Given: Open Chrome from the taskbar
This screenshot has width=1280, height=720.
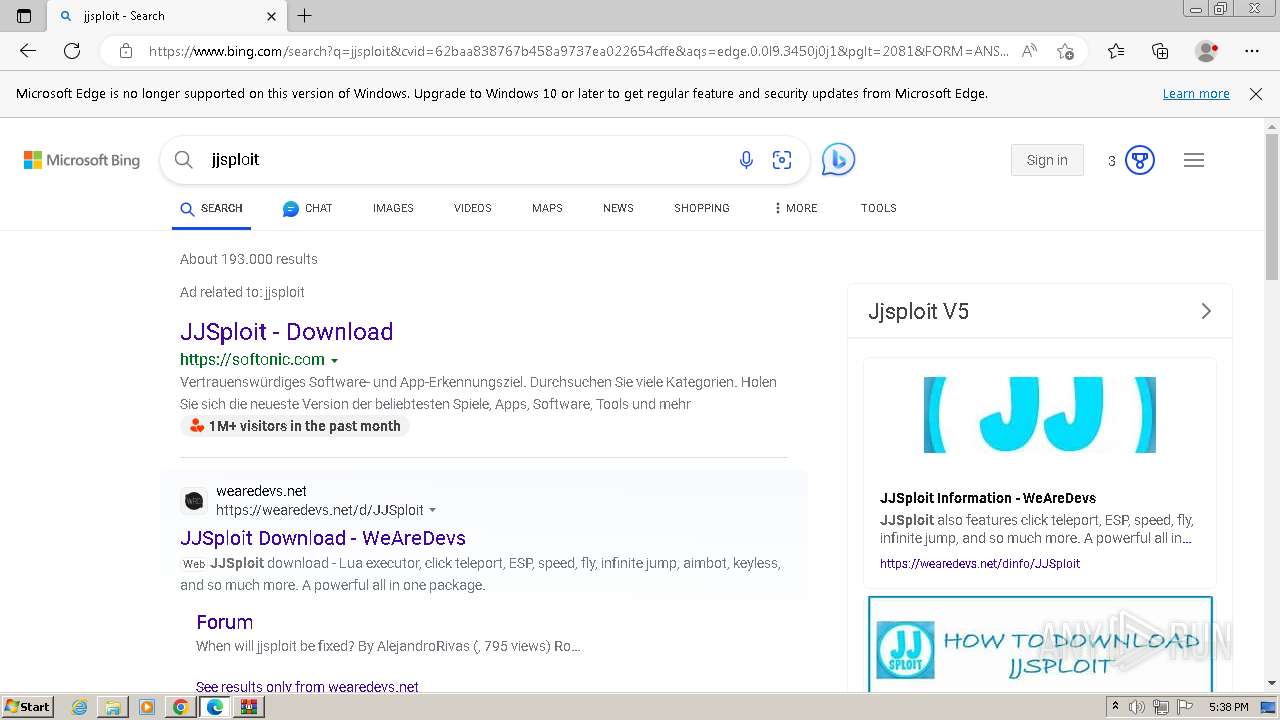Looking at the screenshot, I should [x=180, y=707].
